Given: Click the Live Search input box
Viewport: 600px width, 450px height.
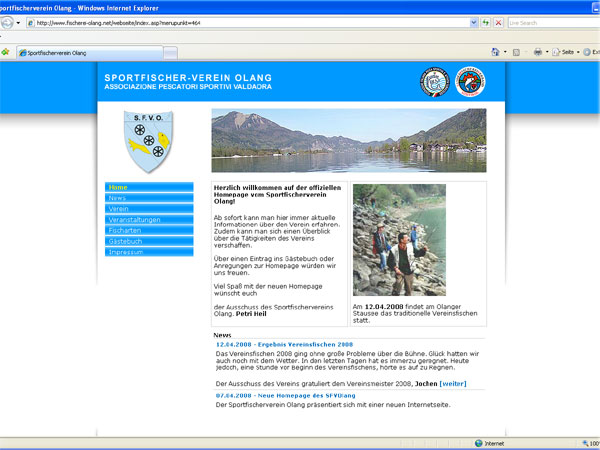Looking at the screenshot, I should point(553,23).
